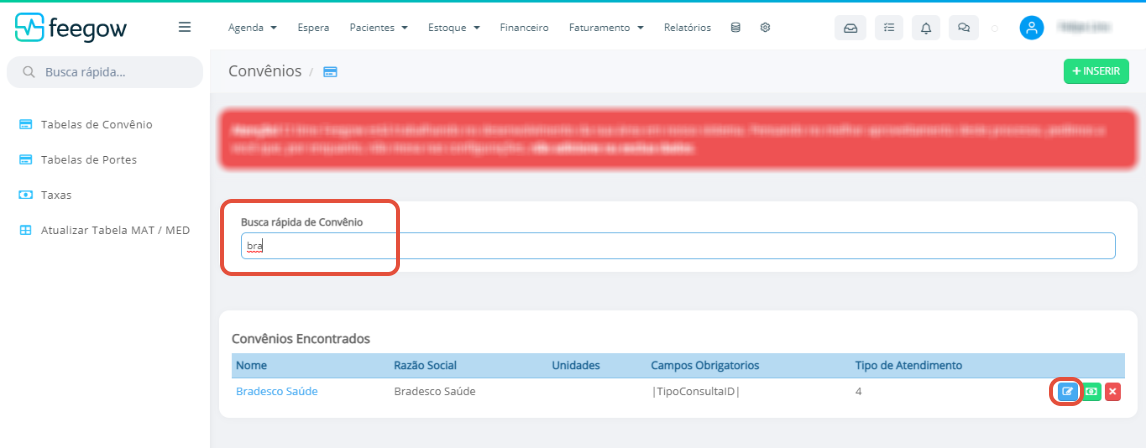Click the Convênios page title
Viewport: 1146px width, 448px height.
coord(265,71)
